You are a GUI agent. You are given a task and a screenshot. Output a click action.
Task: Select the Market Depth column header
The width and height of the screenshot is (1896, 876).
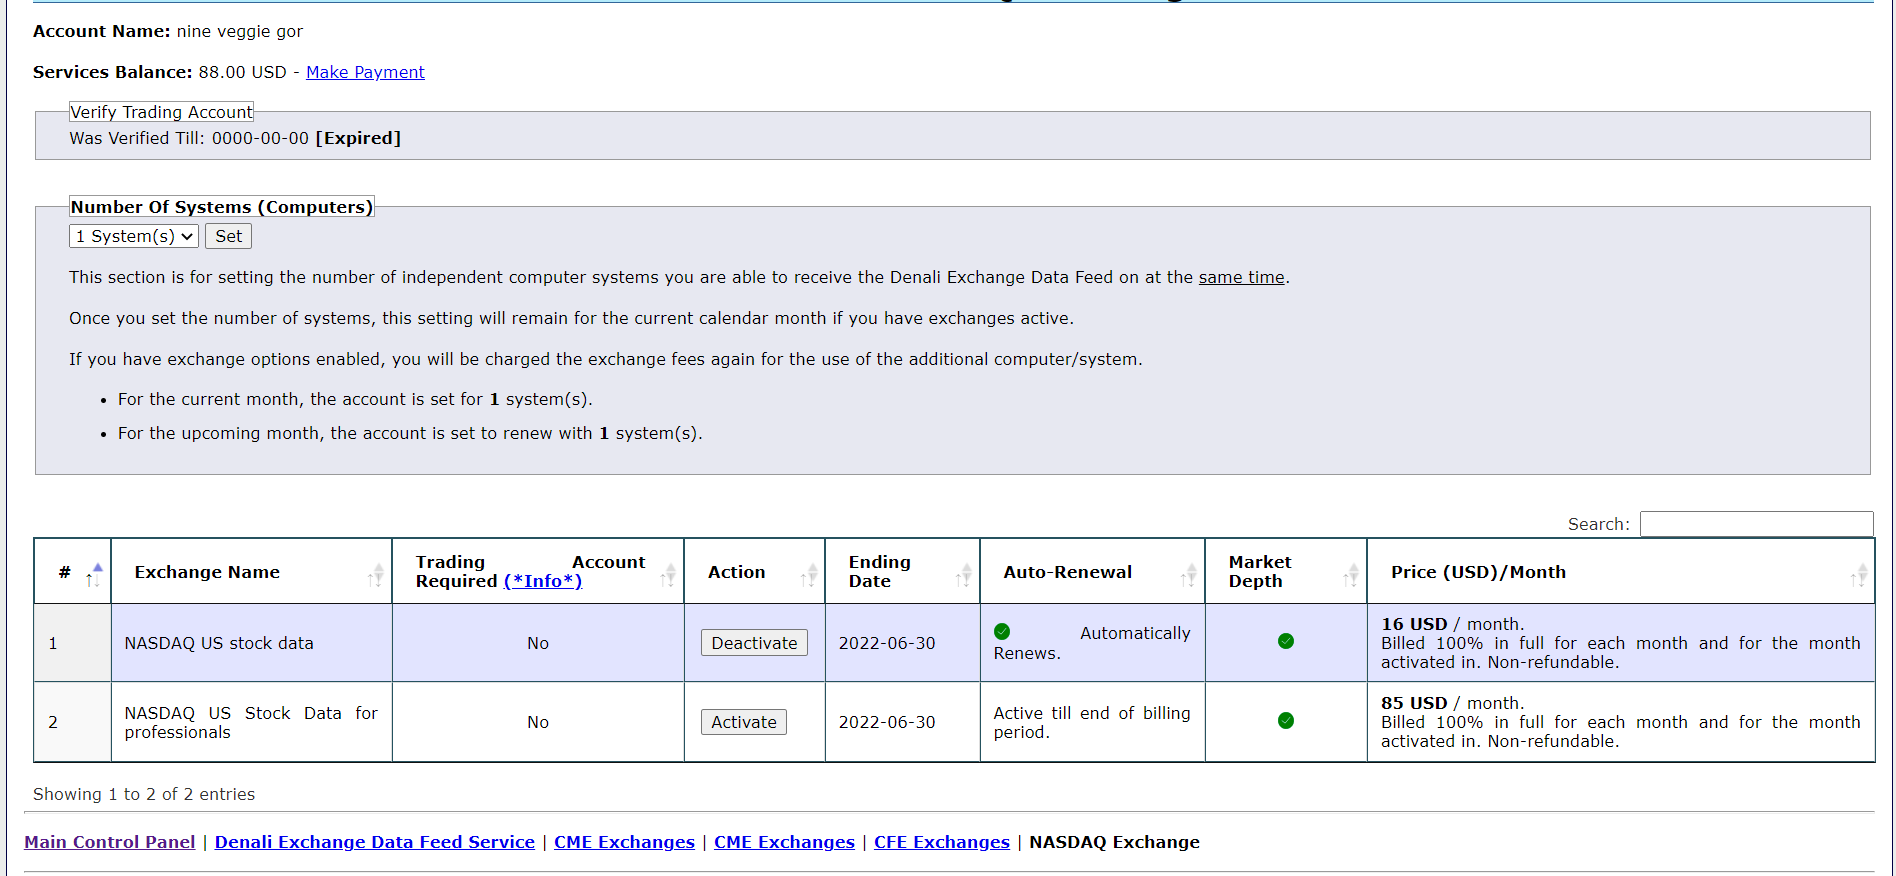1286,572
